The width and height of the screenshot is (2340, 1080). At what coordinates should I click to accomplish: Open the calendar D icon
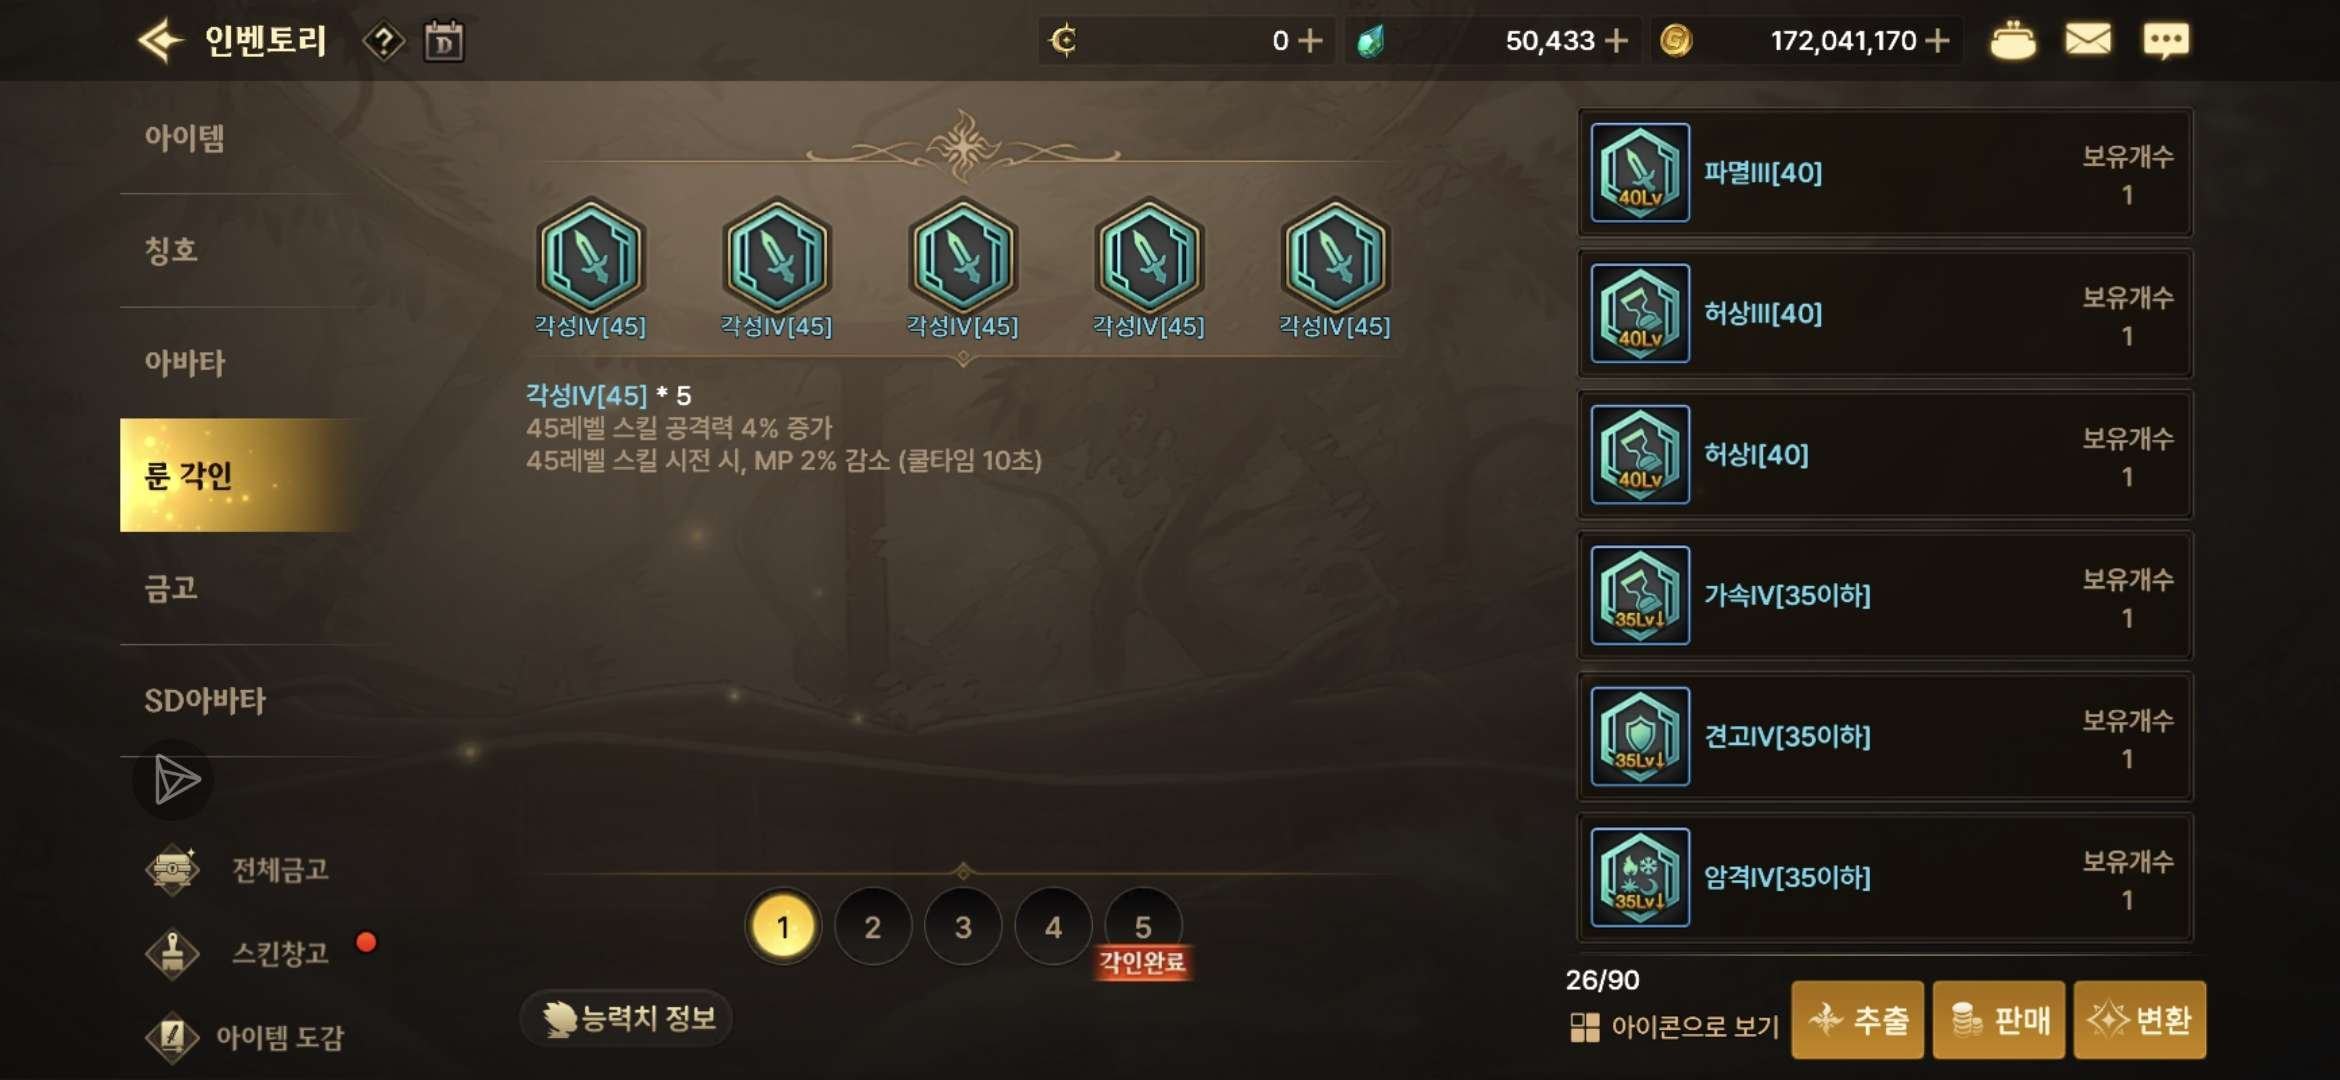pyautogui.click(x=444, y=41)
